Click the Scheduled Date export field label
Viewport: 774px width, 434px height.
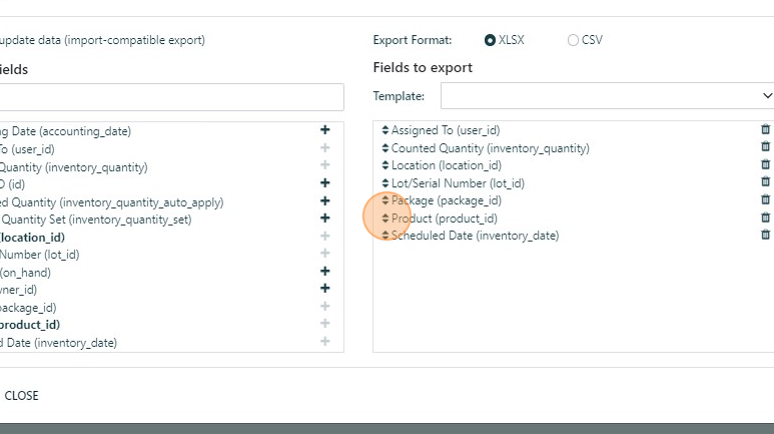475,236
